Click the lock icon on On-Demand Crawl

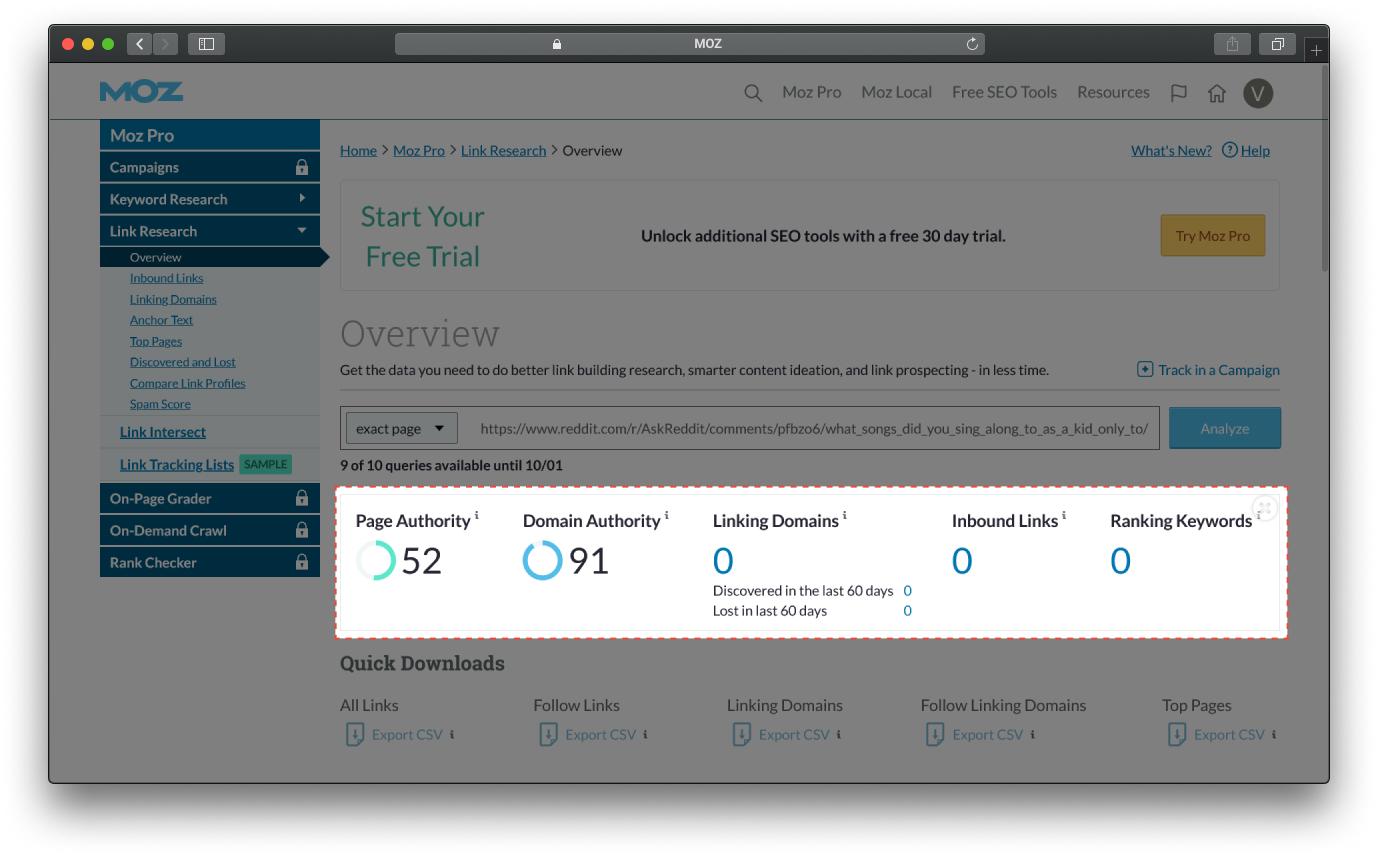tap(302, 530)
